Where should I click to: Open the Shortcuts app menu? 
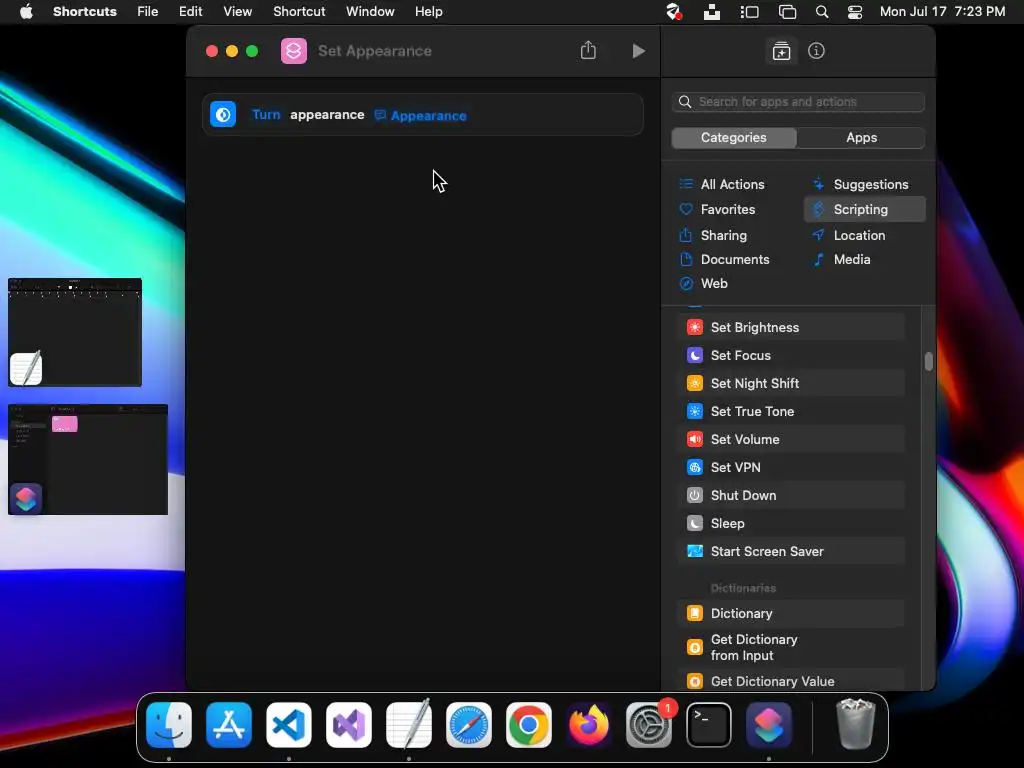[x=85, y=12]
